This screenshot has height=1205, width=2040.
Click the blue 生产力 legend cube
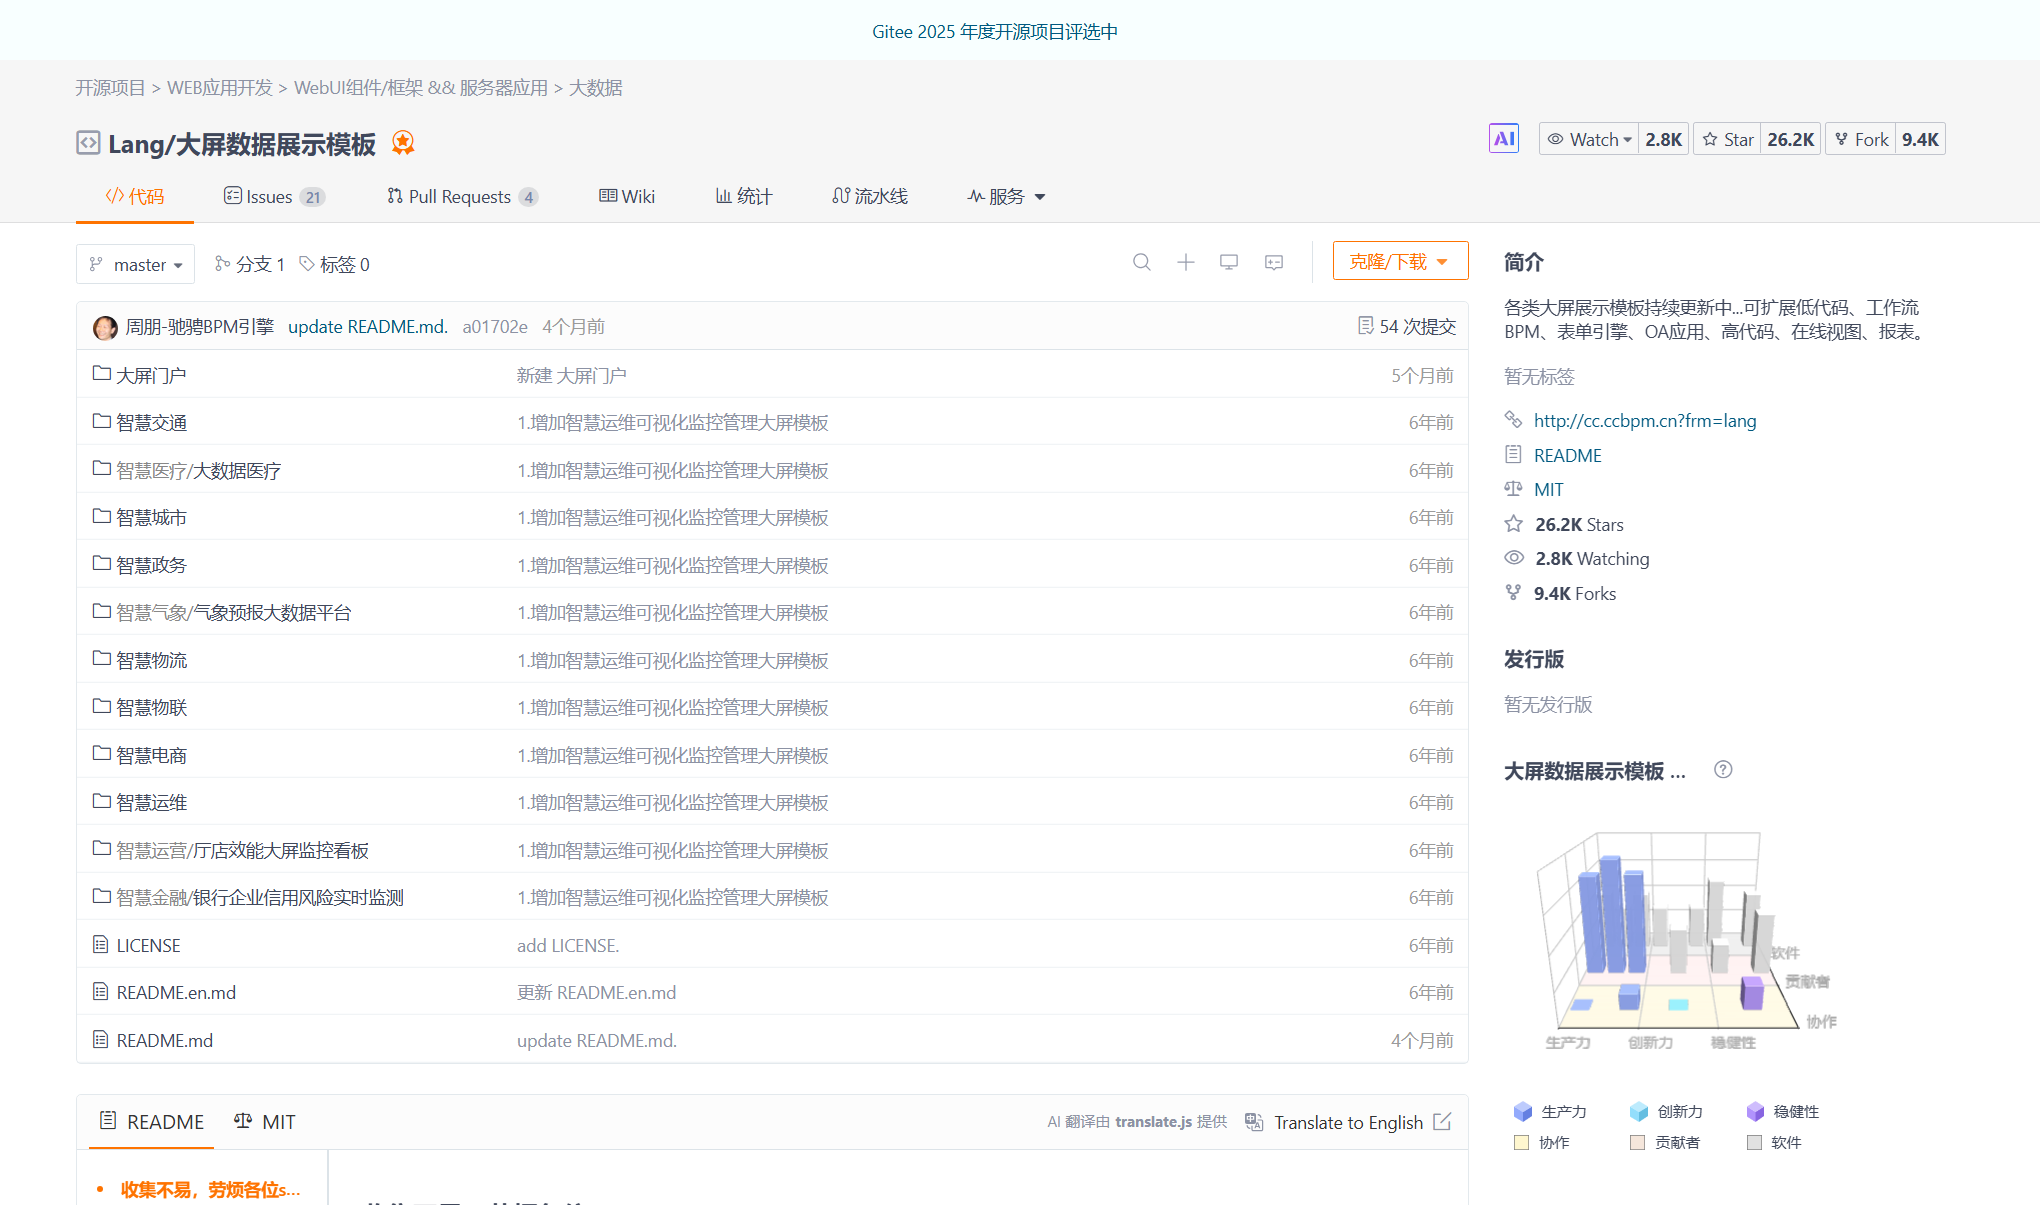[1523, 1111]
